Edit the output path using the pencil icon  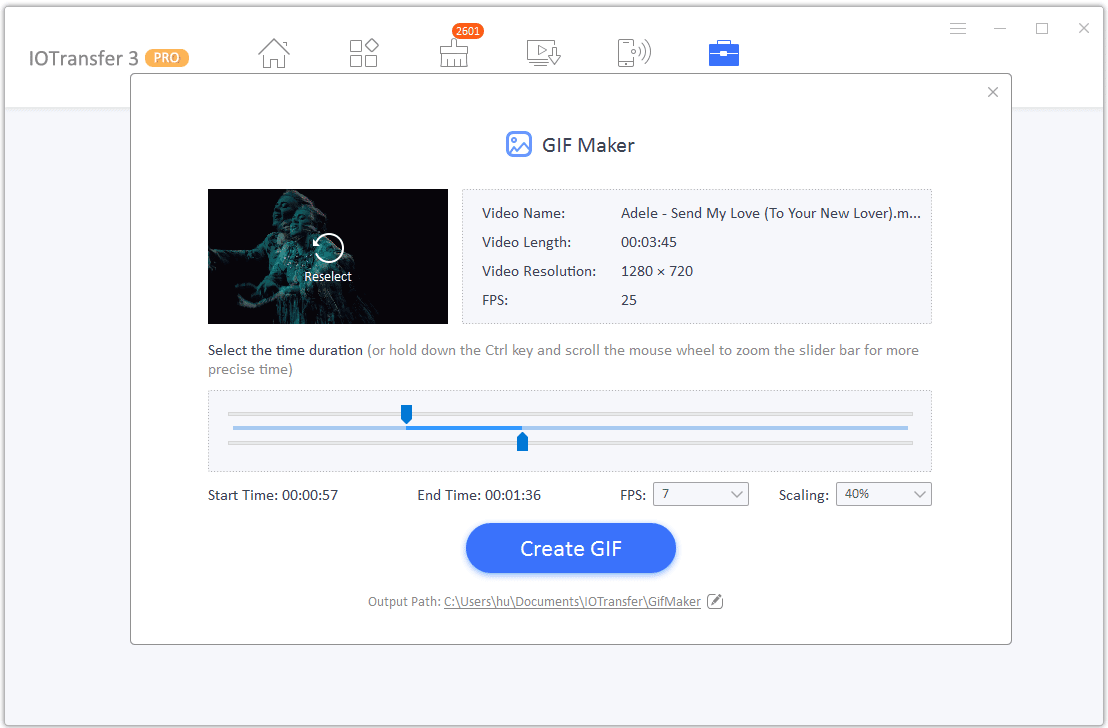715,601
